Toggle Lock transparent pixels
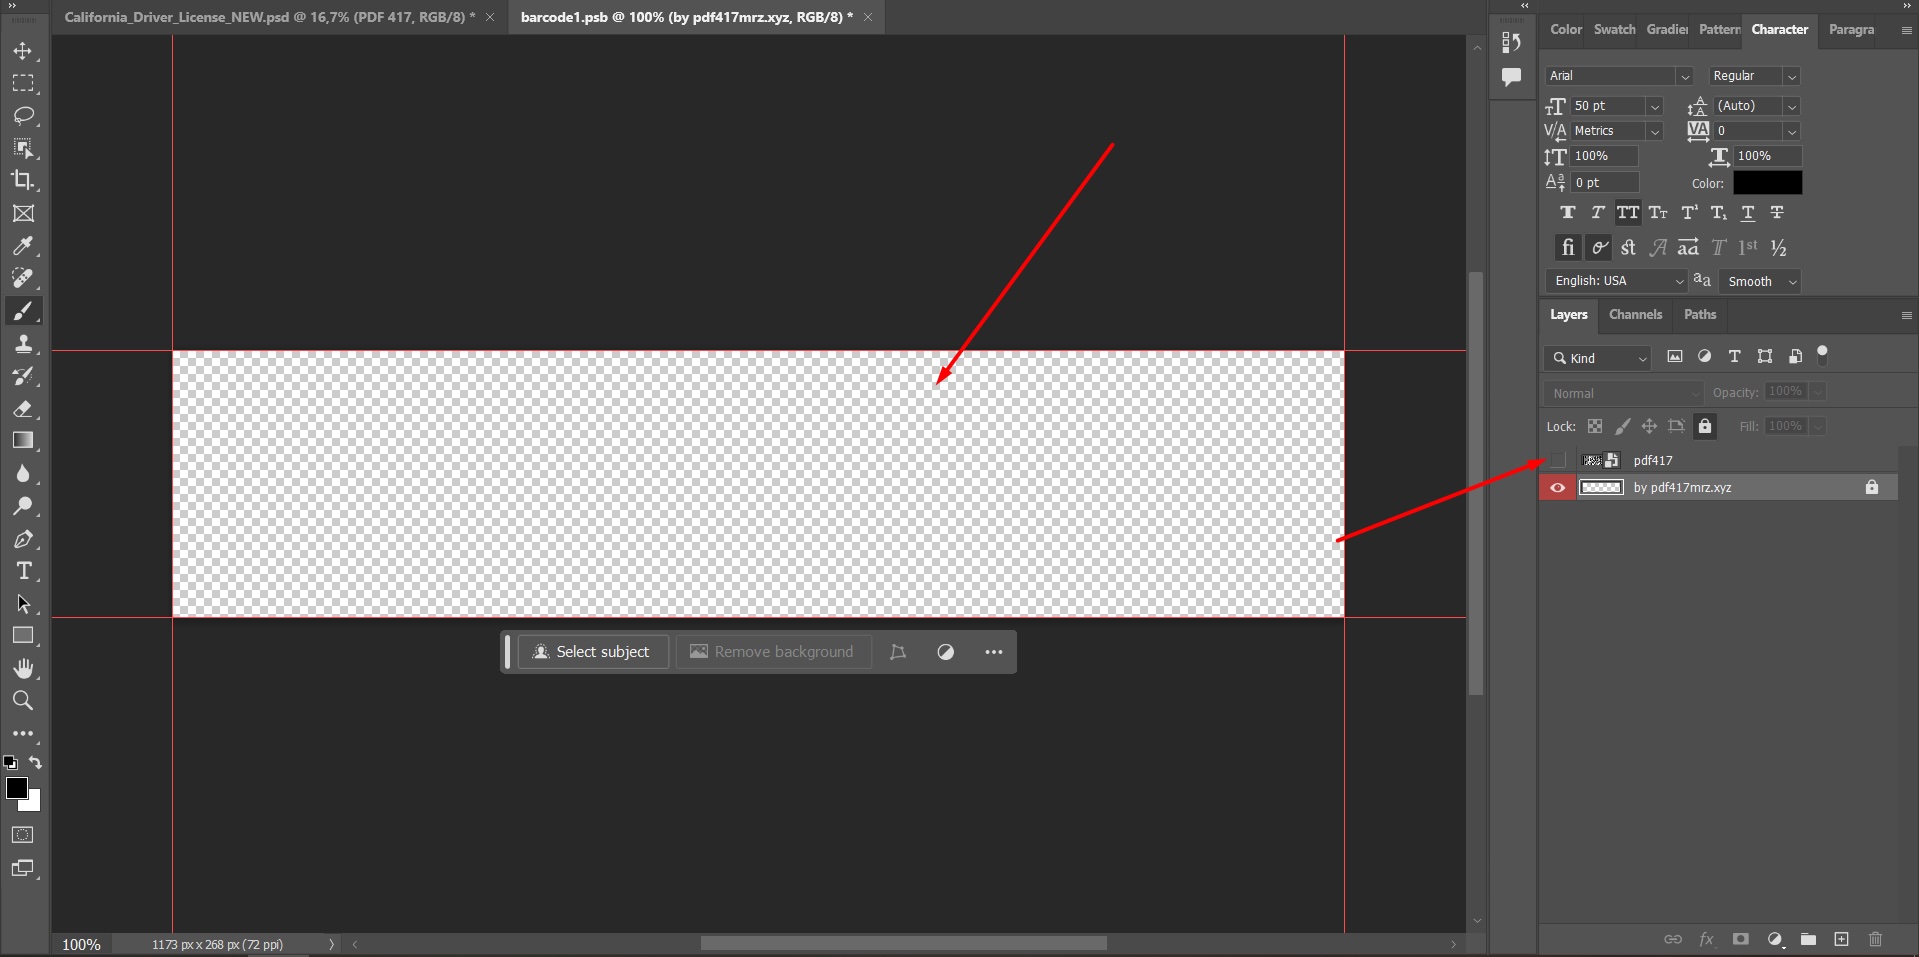The image size is (1919, 957). pos(1595,426)
